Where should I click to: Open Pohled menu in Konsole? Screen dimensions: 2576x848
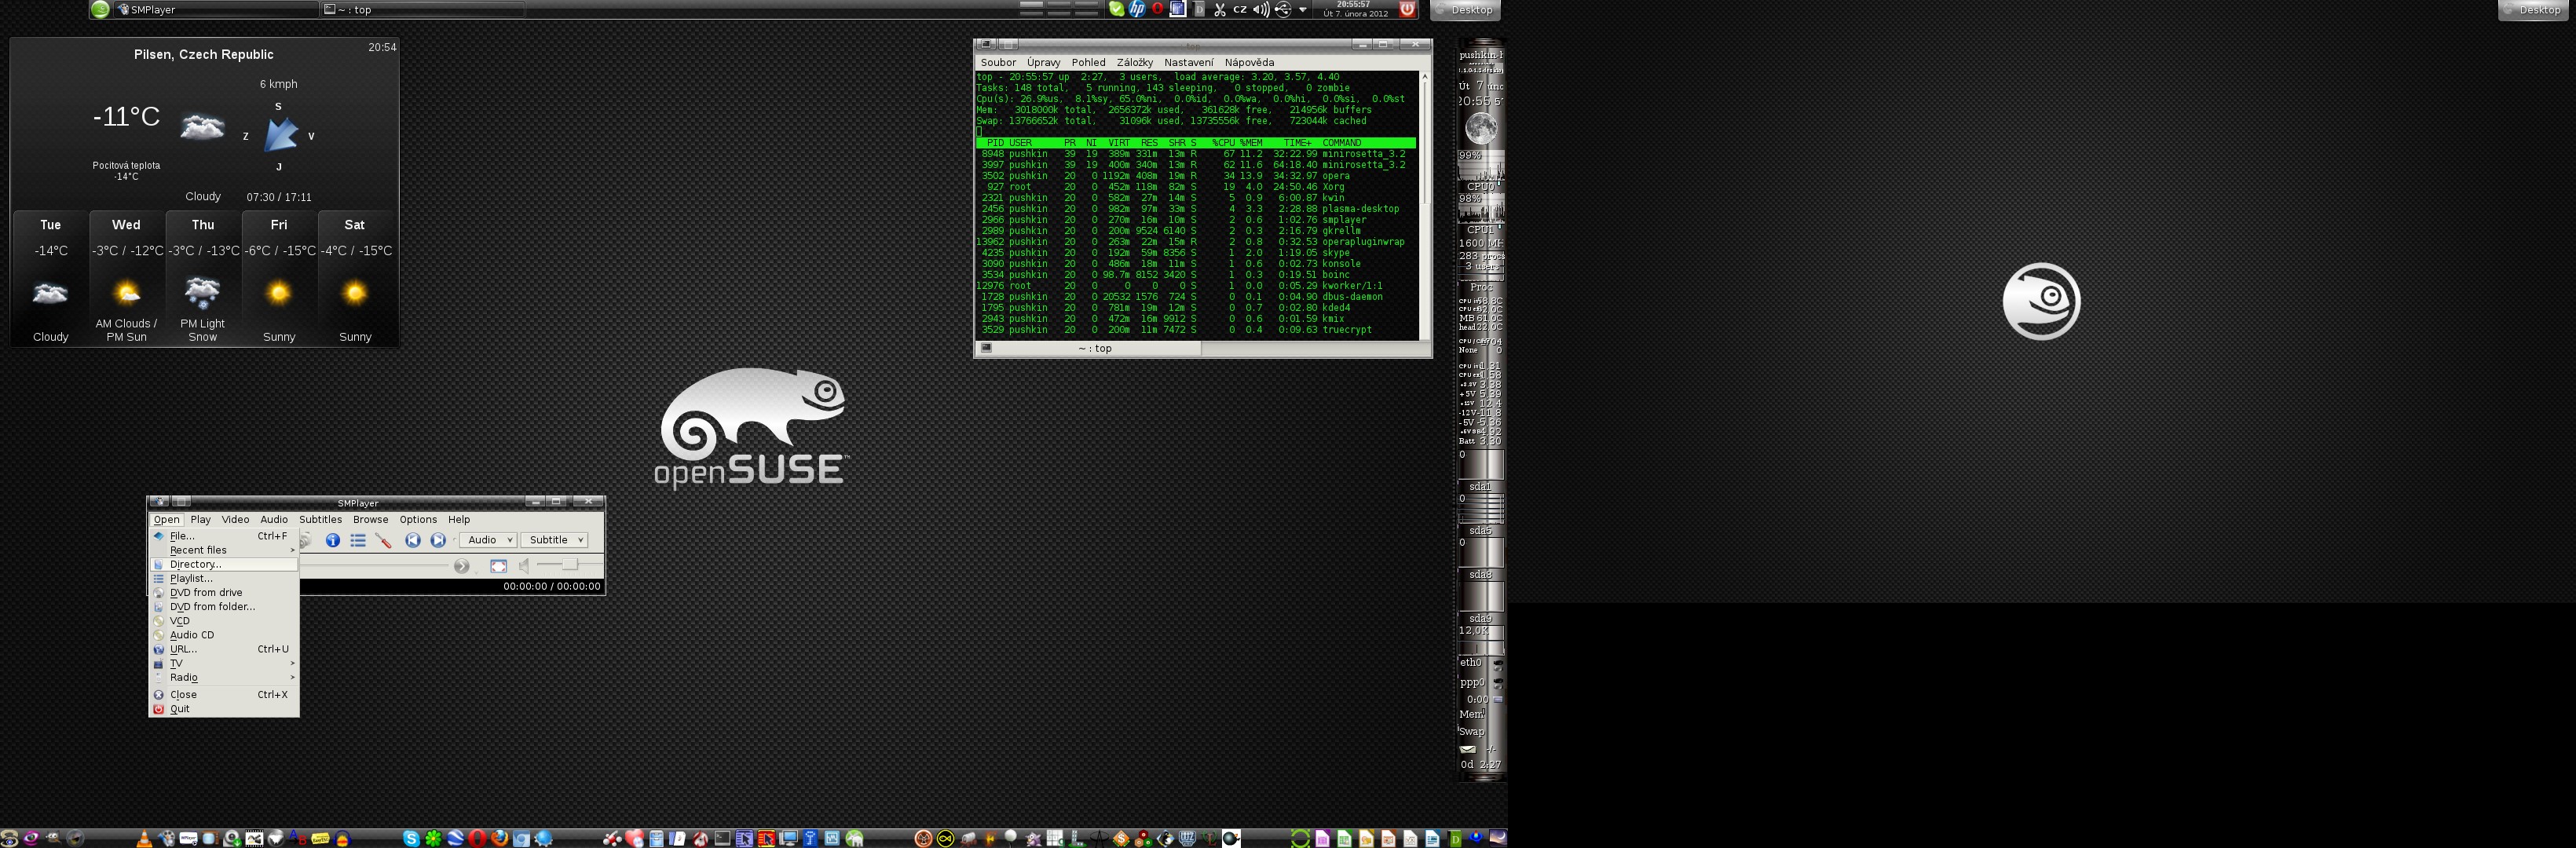coord(1088,62)
